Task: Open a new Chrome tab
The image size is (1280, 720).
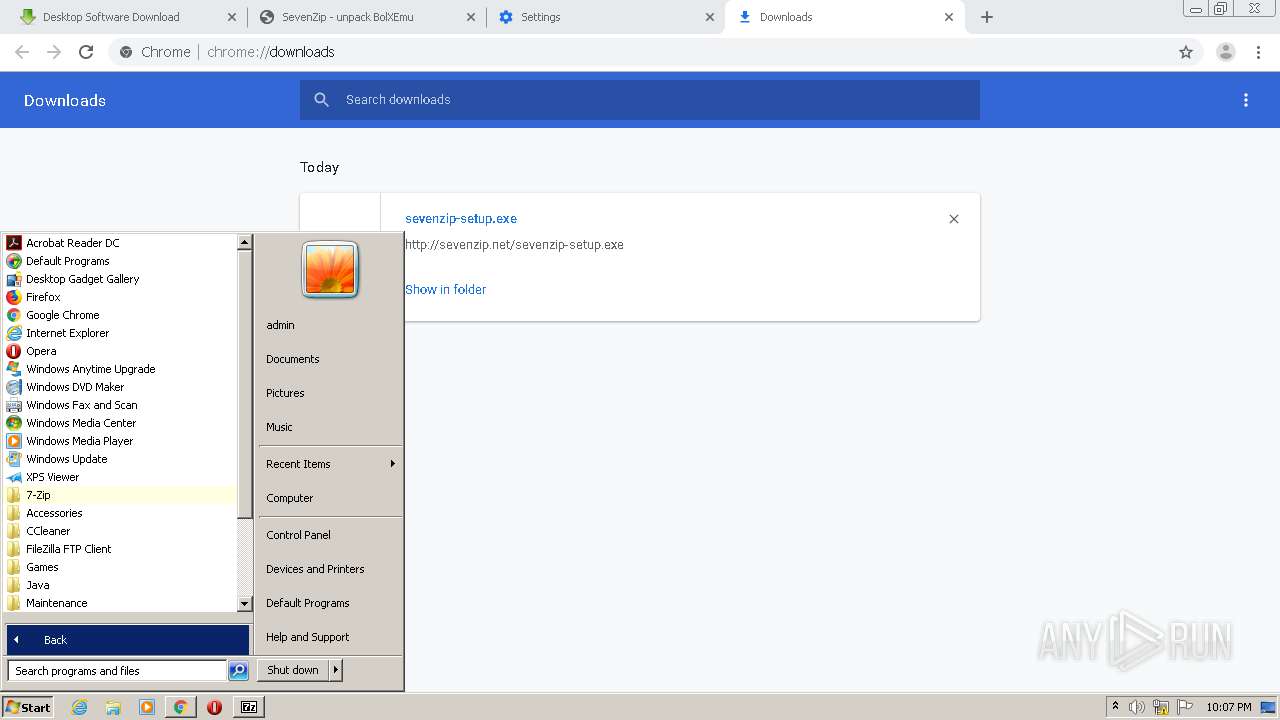Action: [987, 17]
